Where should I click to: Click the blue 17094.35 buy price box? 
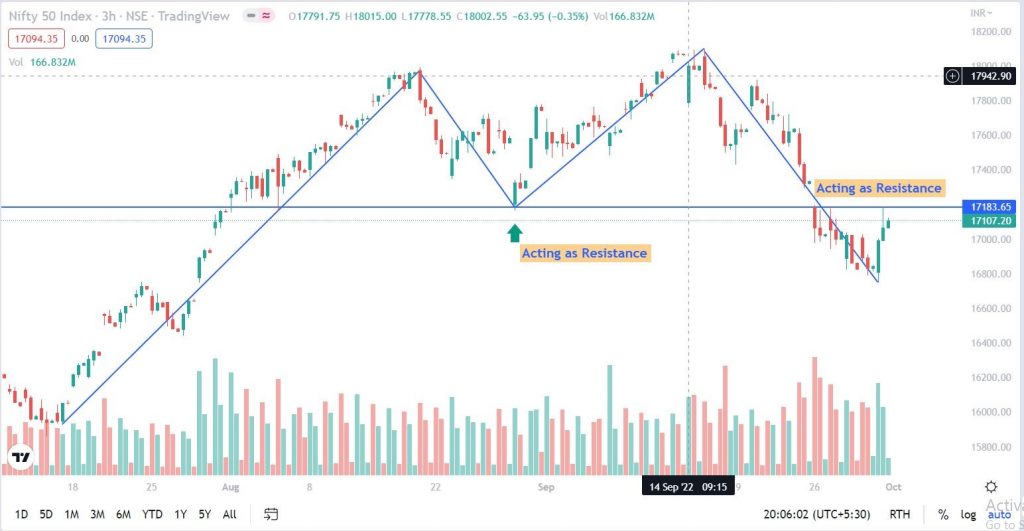click(x=124, y=39)
